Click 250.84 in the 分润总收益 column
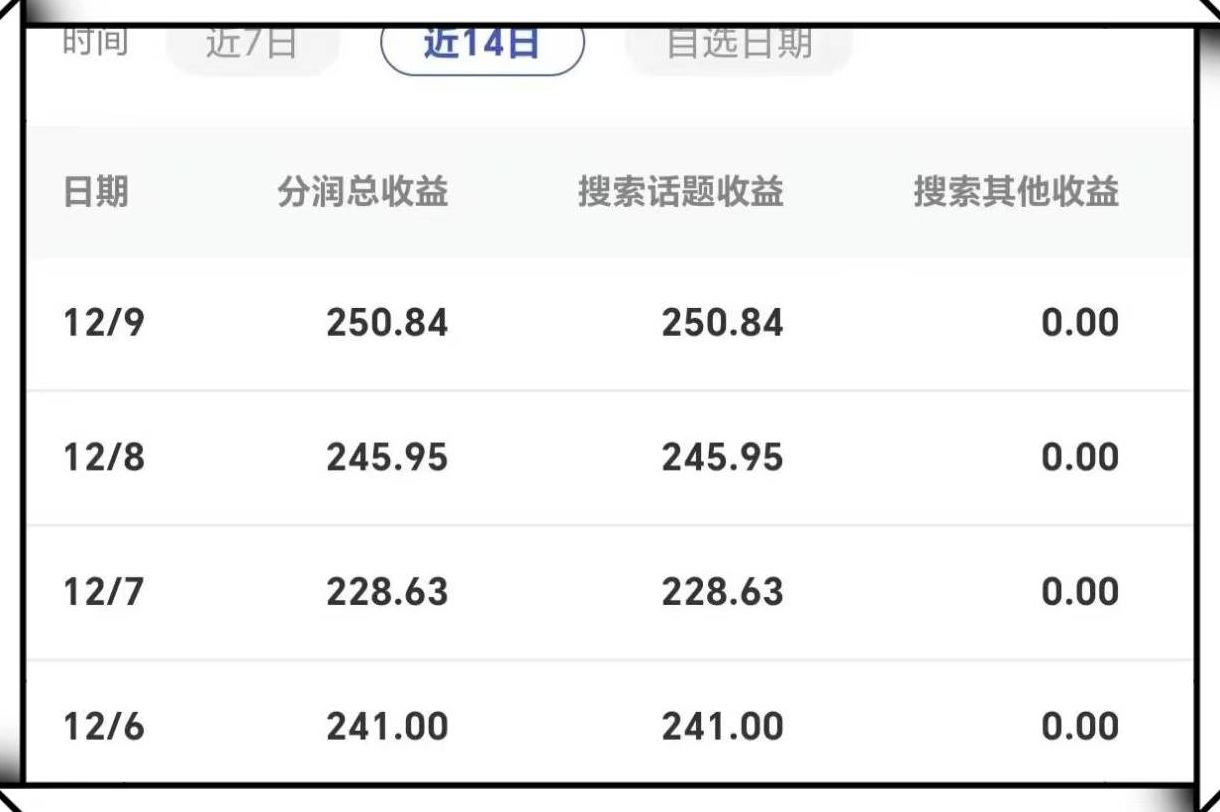Viewport: 1220px width, 812px height. 387,323
